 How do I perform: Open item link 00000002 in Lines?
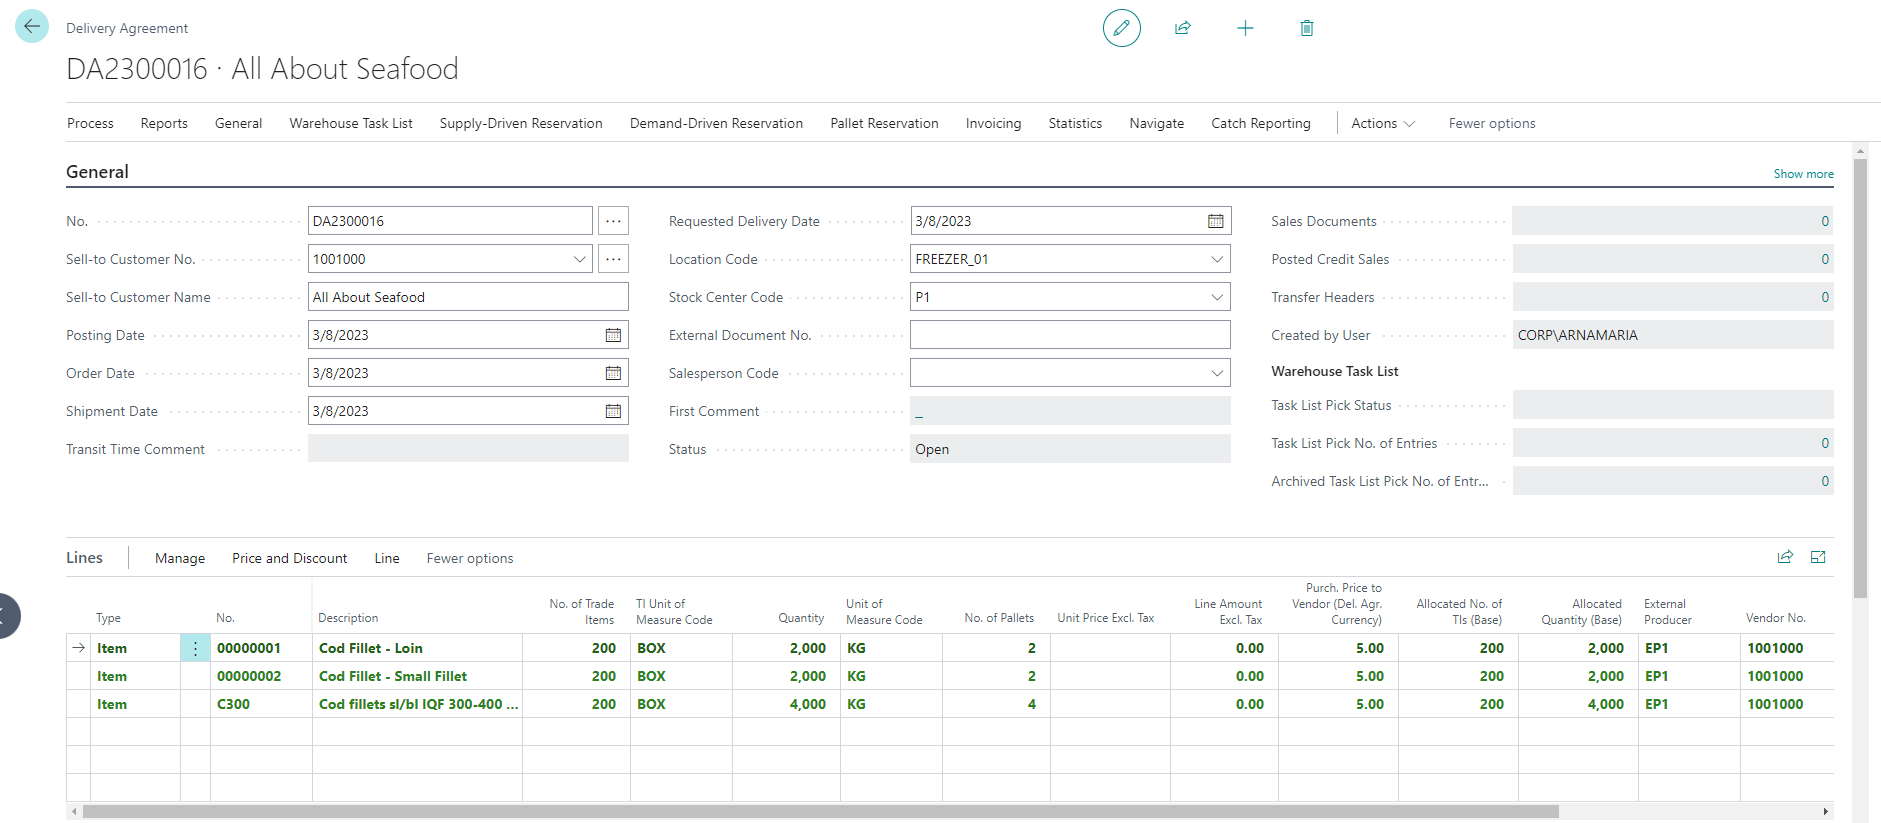point(249,676)
